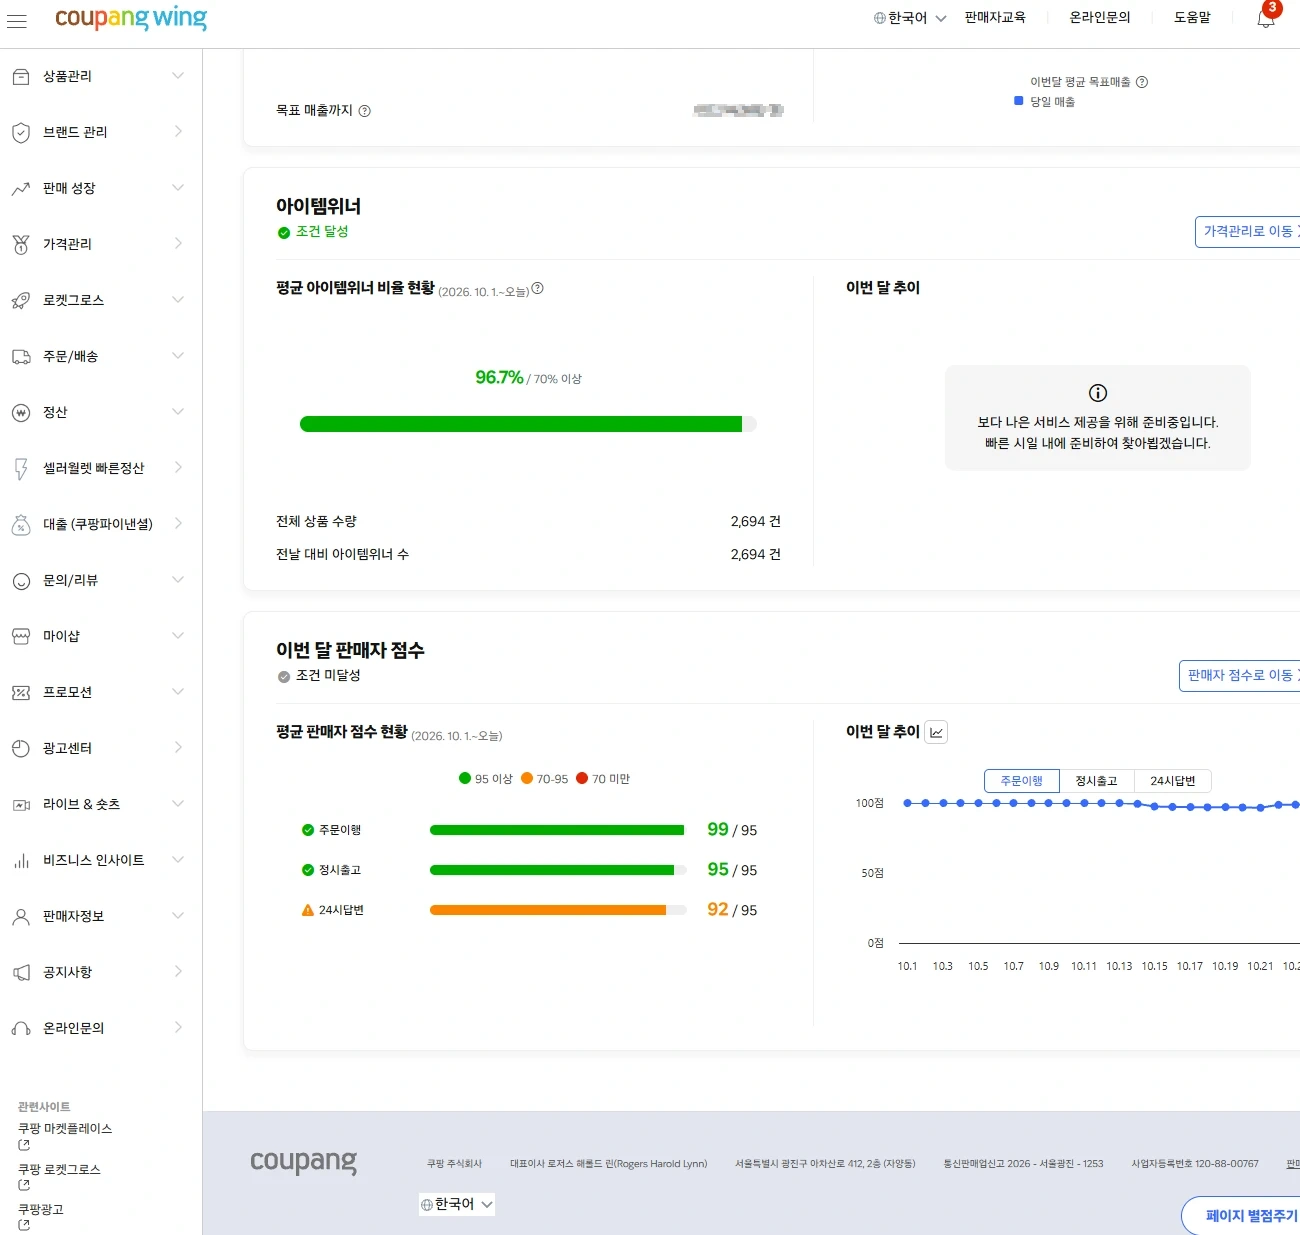Click the 96.7% item winner progress bar

click(x=528, y=424)
